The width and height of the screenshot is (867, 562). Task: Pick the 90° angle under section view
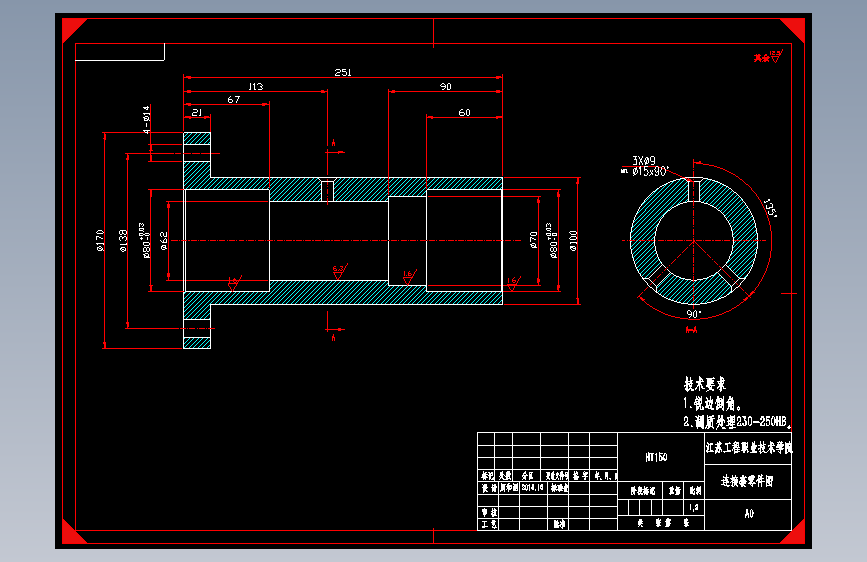[x=693, y=314]
